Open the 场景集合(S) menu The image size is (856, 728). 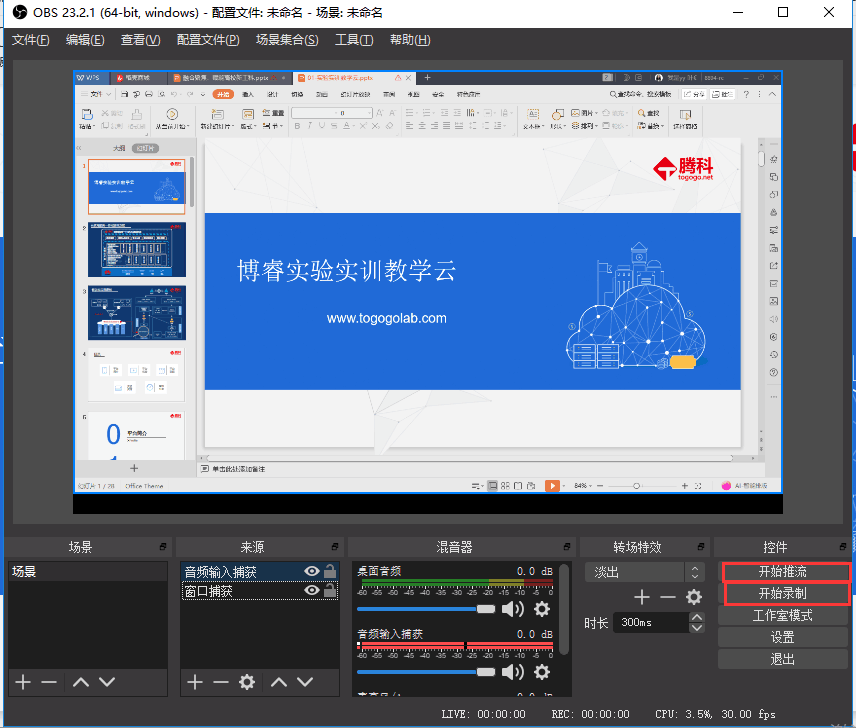287,40
